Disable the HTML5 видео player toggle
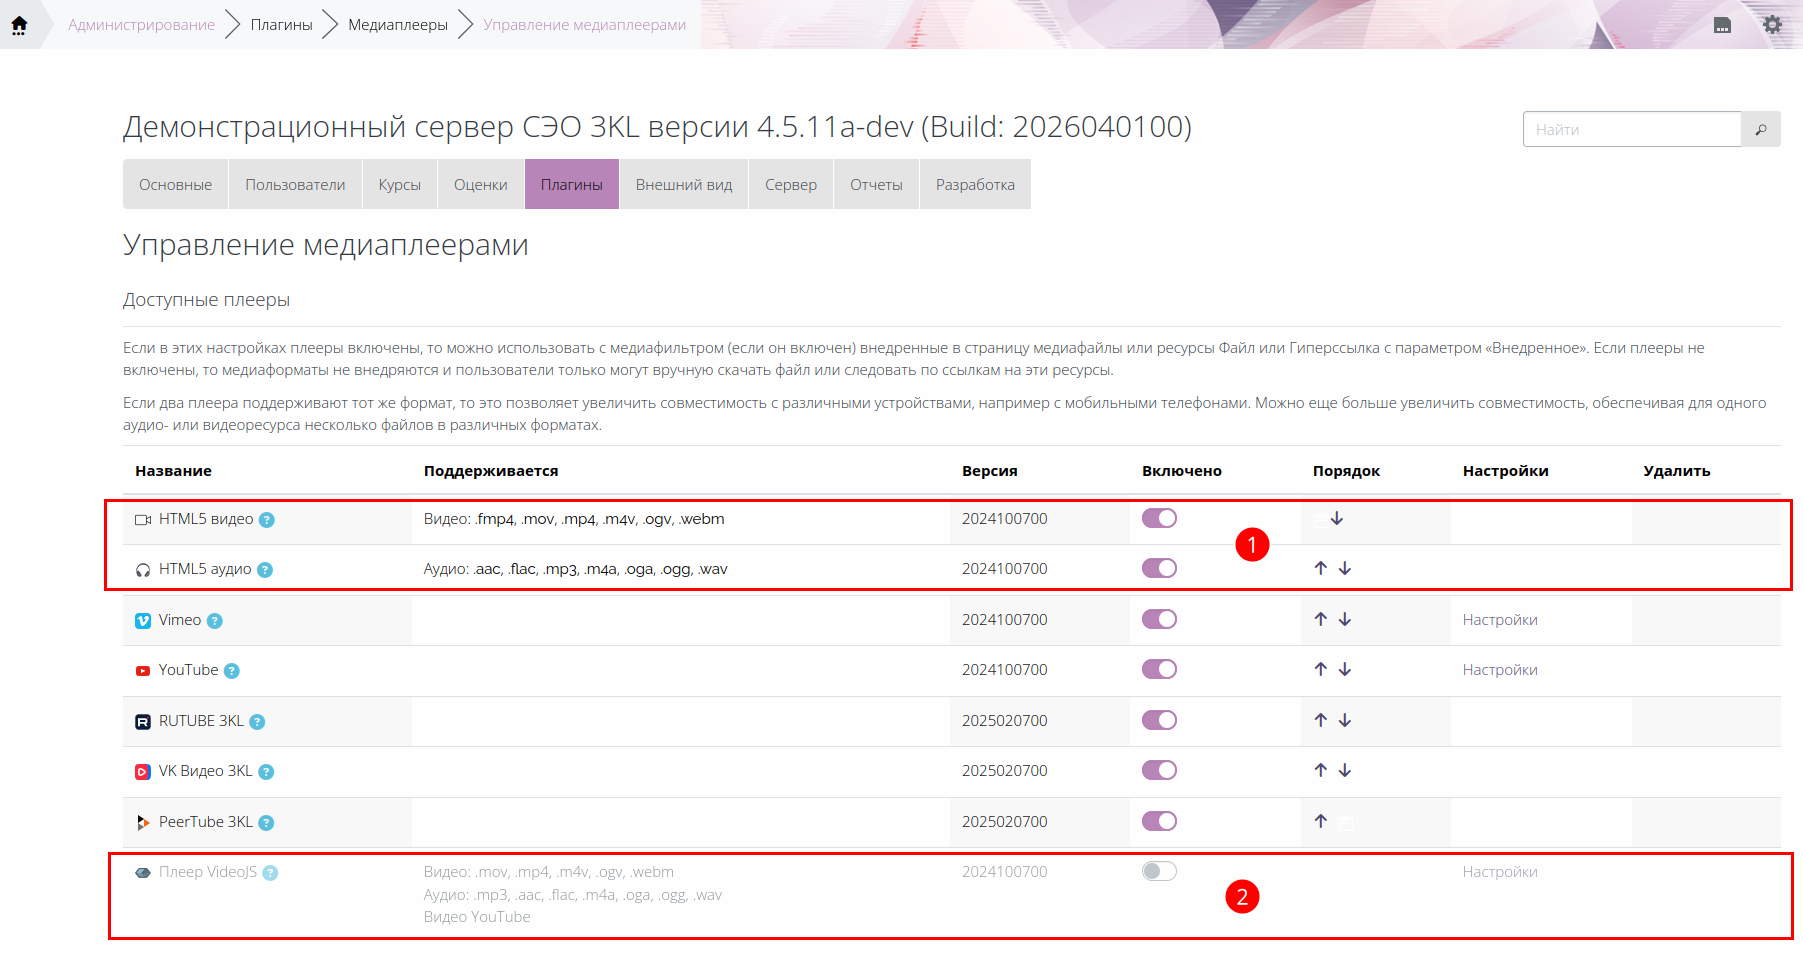This screenshot has height=974, width=1803. [x=1159, y=518]
